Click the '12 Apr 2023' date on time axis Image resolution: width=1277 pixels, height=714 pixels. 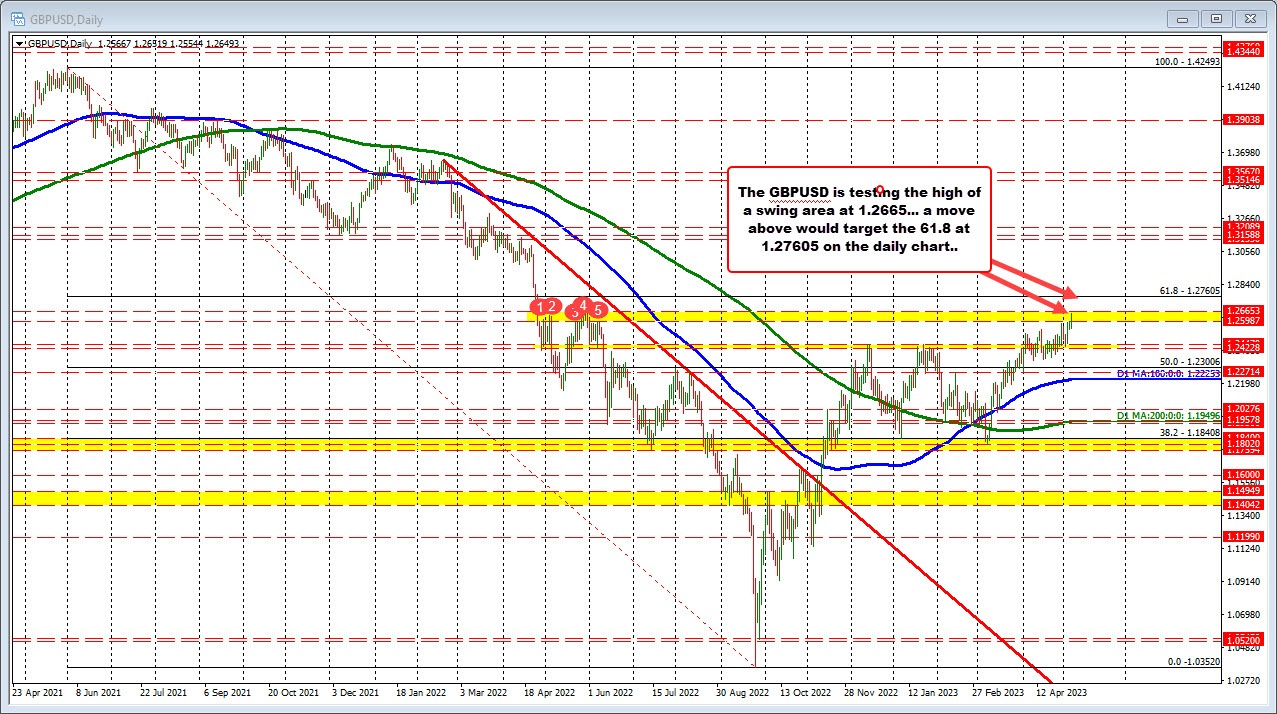point(1063,691)
